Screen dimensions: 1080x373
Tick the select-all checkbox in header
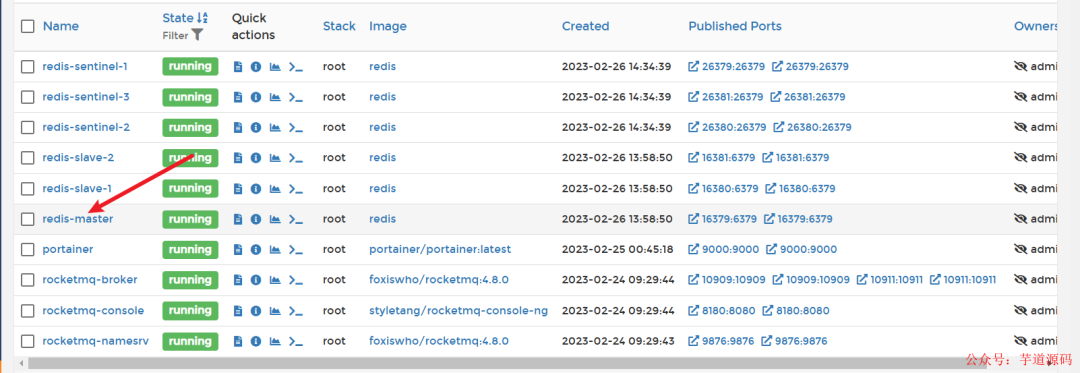(27, 26)
